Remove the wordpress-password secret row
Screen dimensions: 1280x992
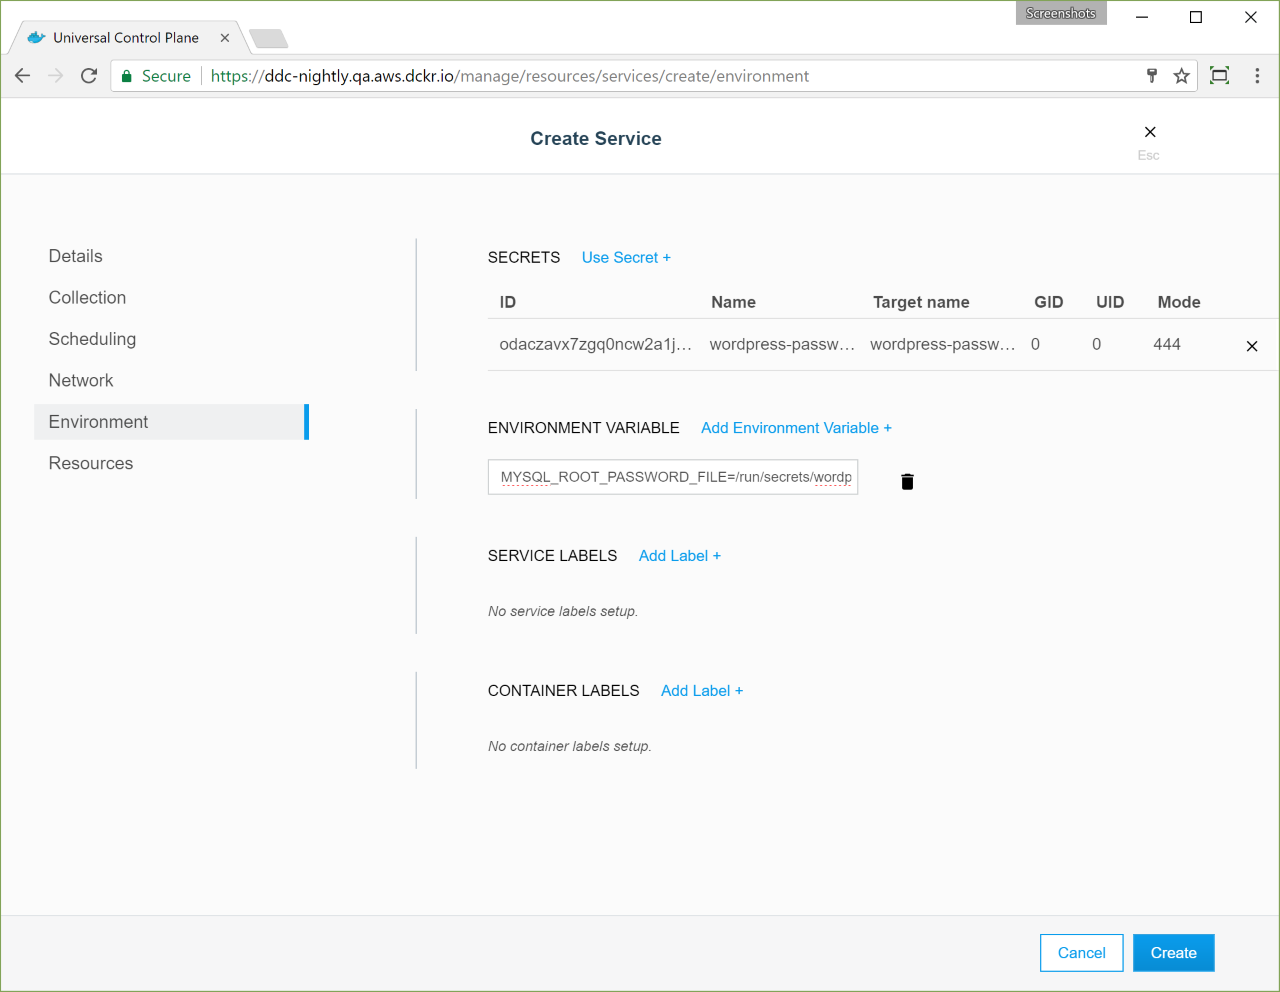pos(1251,346)
